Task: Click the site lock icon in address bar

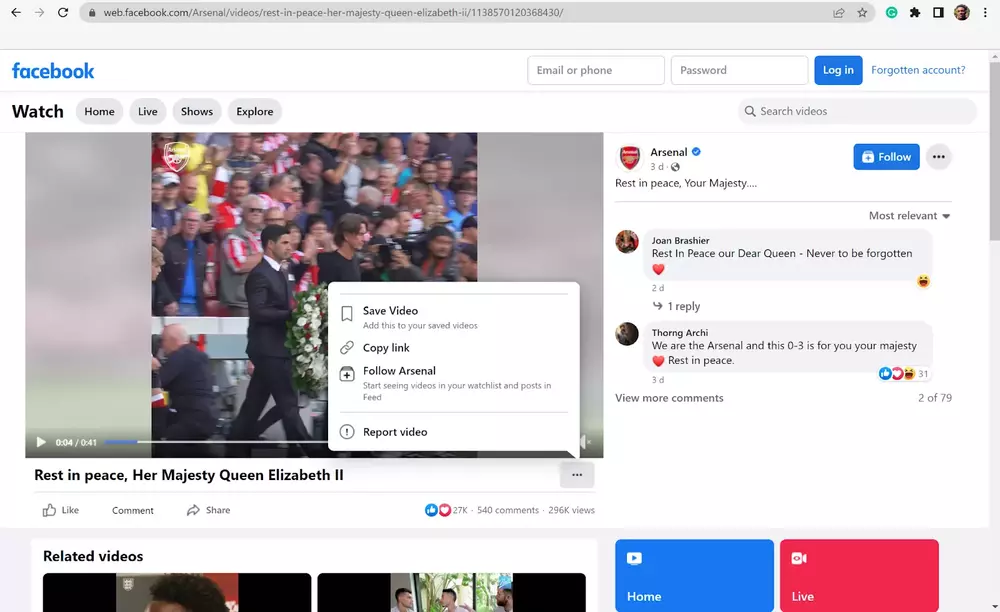Action: point(92,12)
